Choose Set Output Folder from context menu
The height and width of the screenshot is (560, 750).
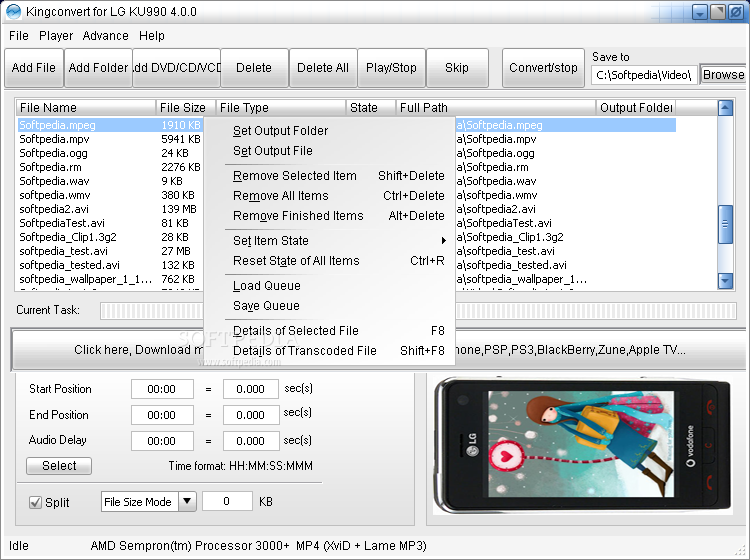tap(329, 131)
